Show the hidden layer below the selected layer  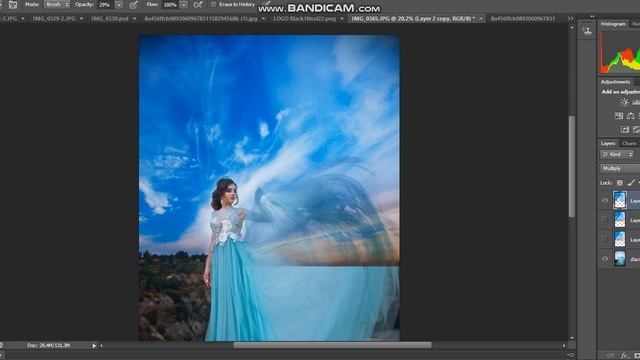[605, 220]
